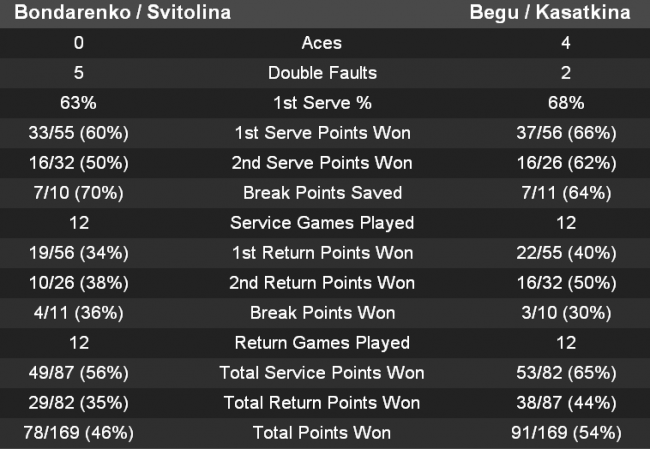The image size is (650, 449).
Task: Click the Double Faults label
Action: click(x=321, y=73)
